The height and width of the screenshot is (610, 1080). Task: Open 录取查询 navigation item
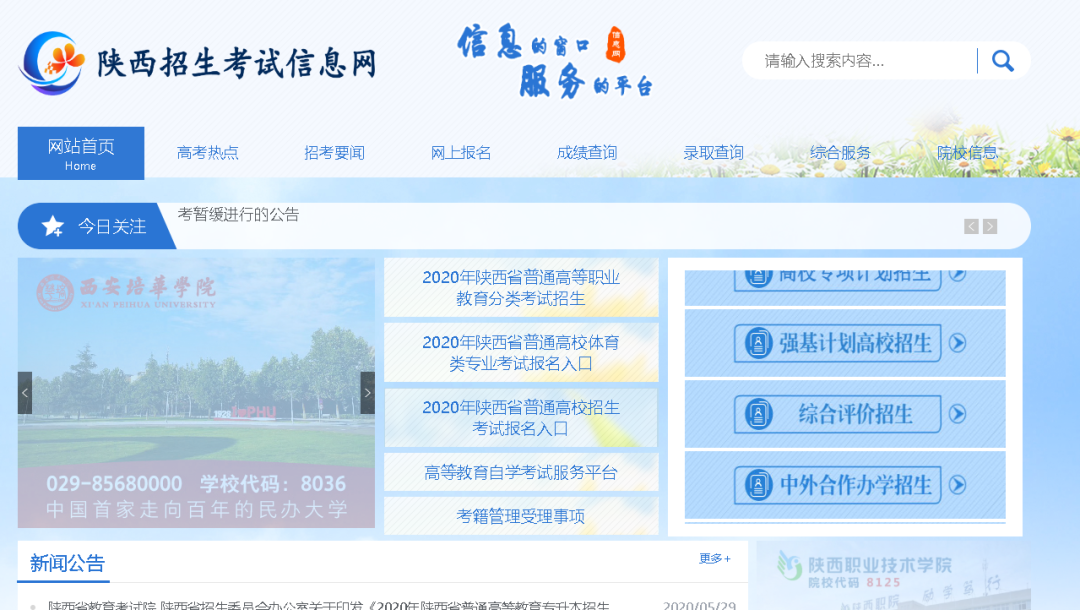(713, 153)
